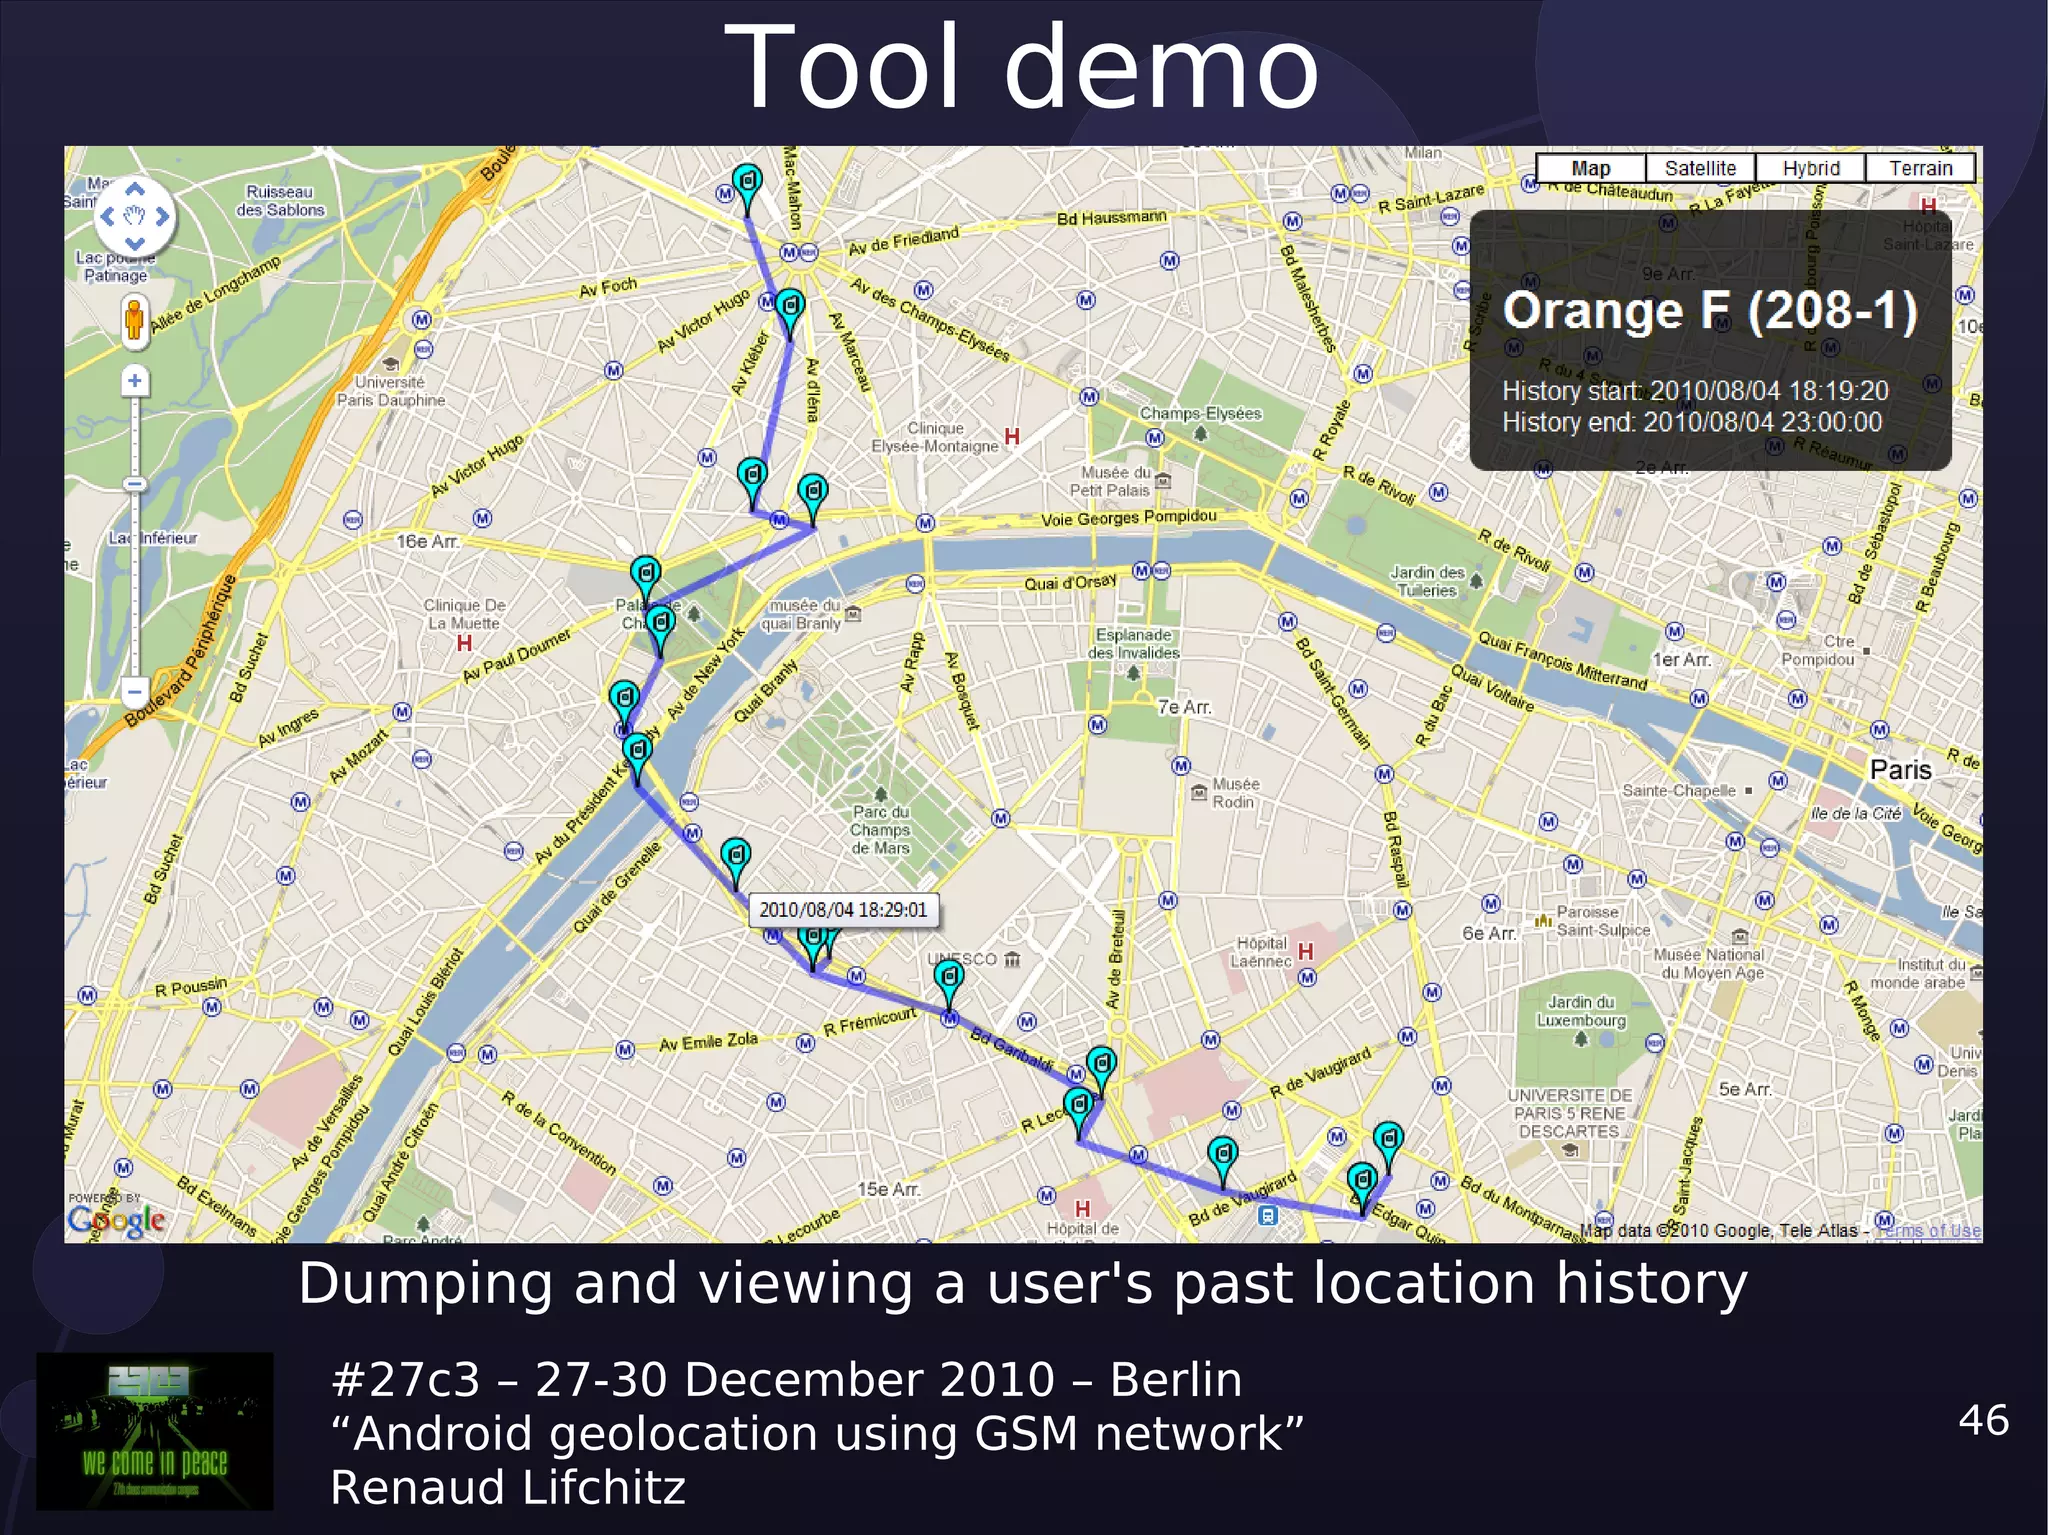Click the Paris city label
The image size is (2048, 1535).
[x=1900, y=770]
